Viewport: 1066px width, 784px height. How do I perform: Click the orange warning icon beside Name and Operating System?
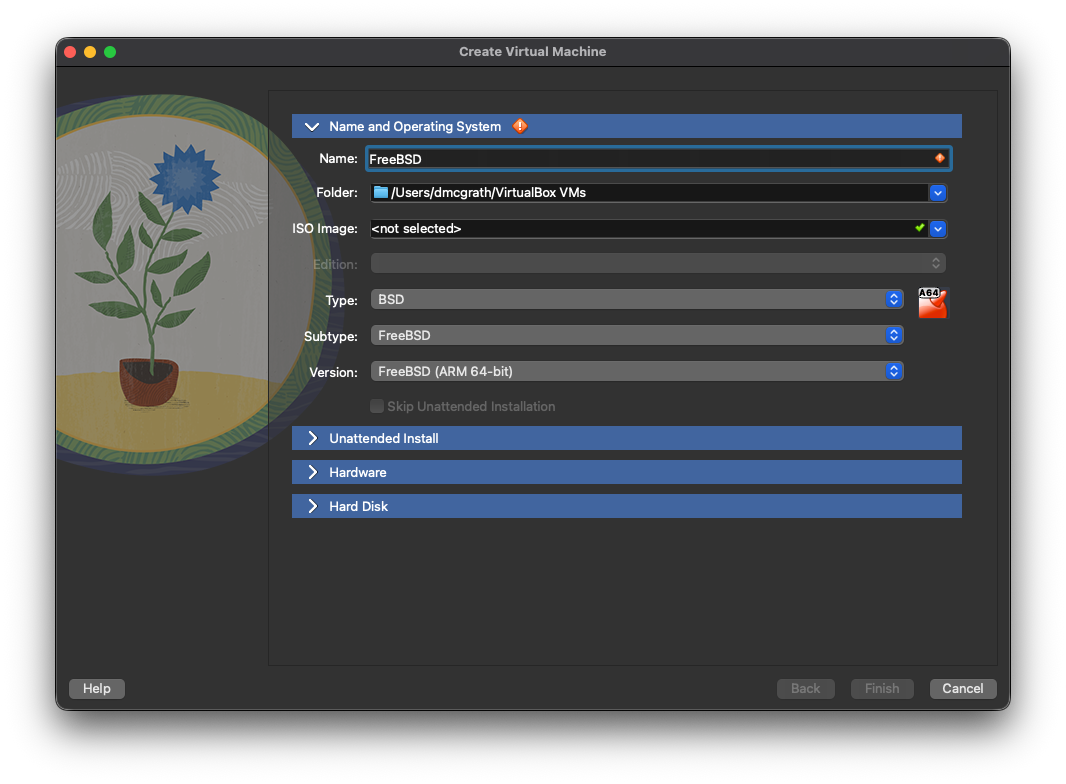point(520,126)
